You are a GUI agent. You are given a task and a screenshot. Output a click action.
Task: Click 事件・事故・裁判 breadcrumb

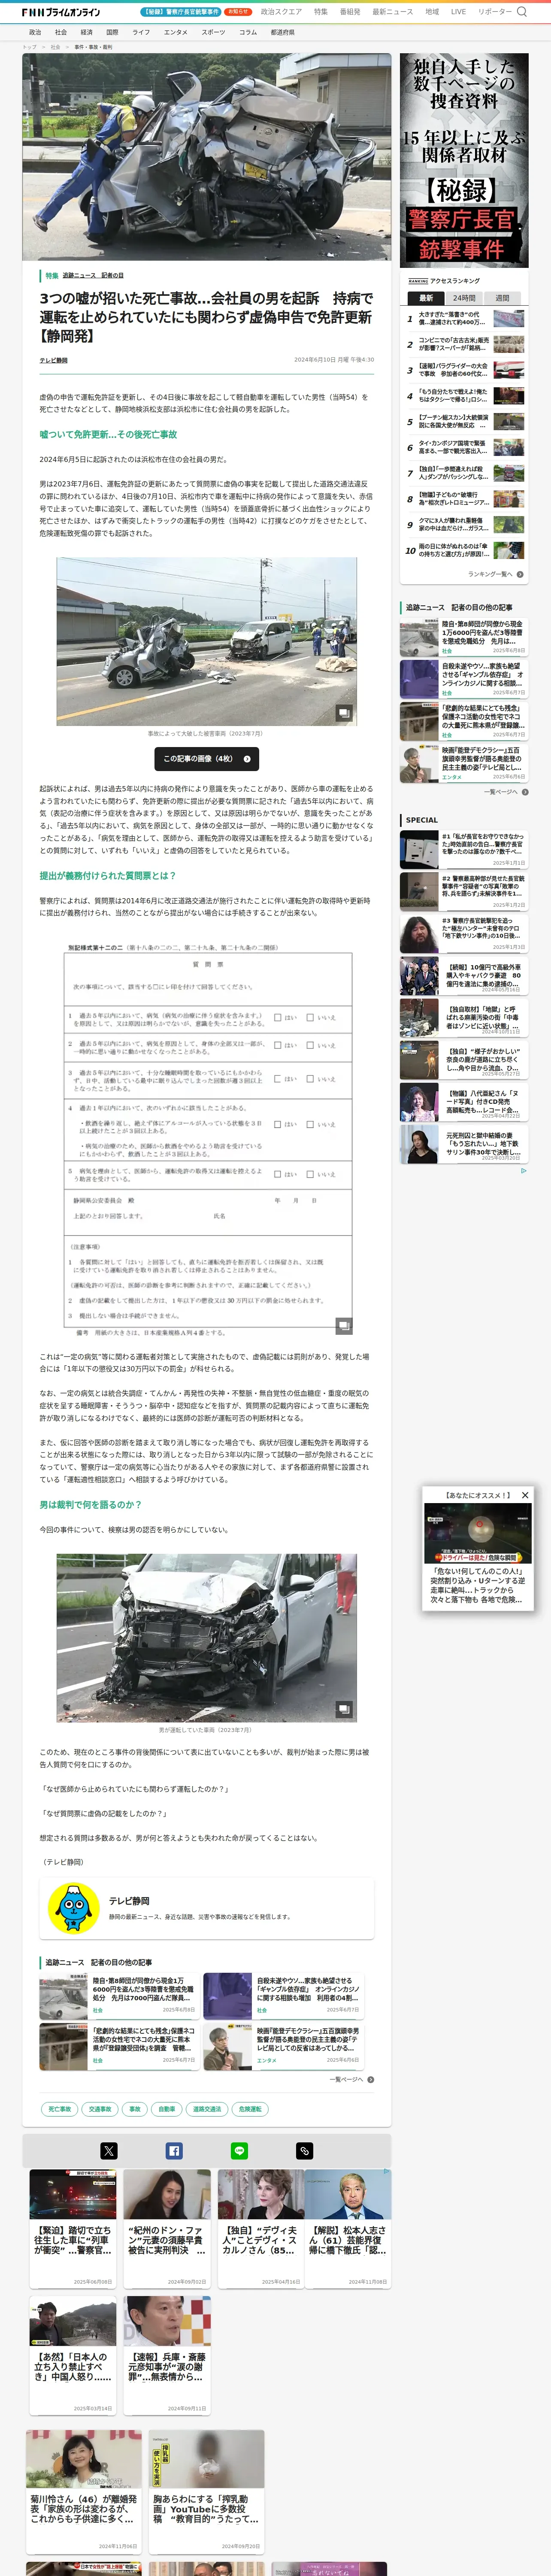93,47
